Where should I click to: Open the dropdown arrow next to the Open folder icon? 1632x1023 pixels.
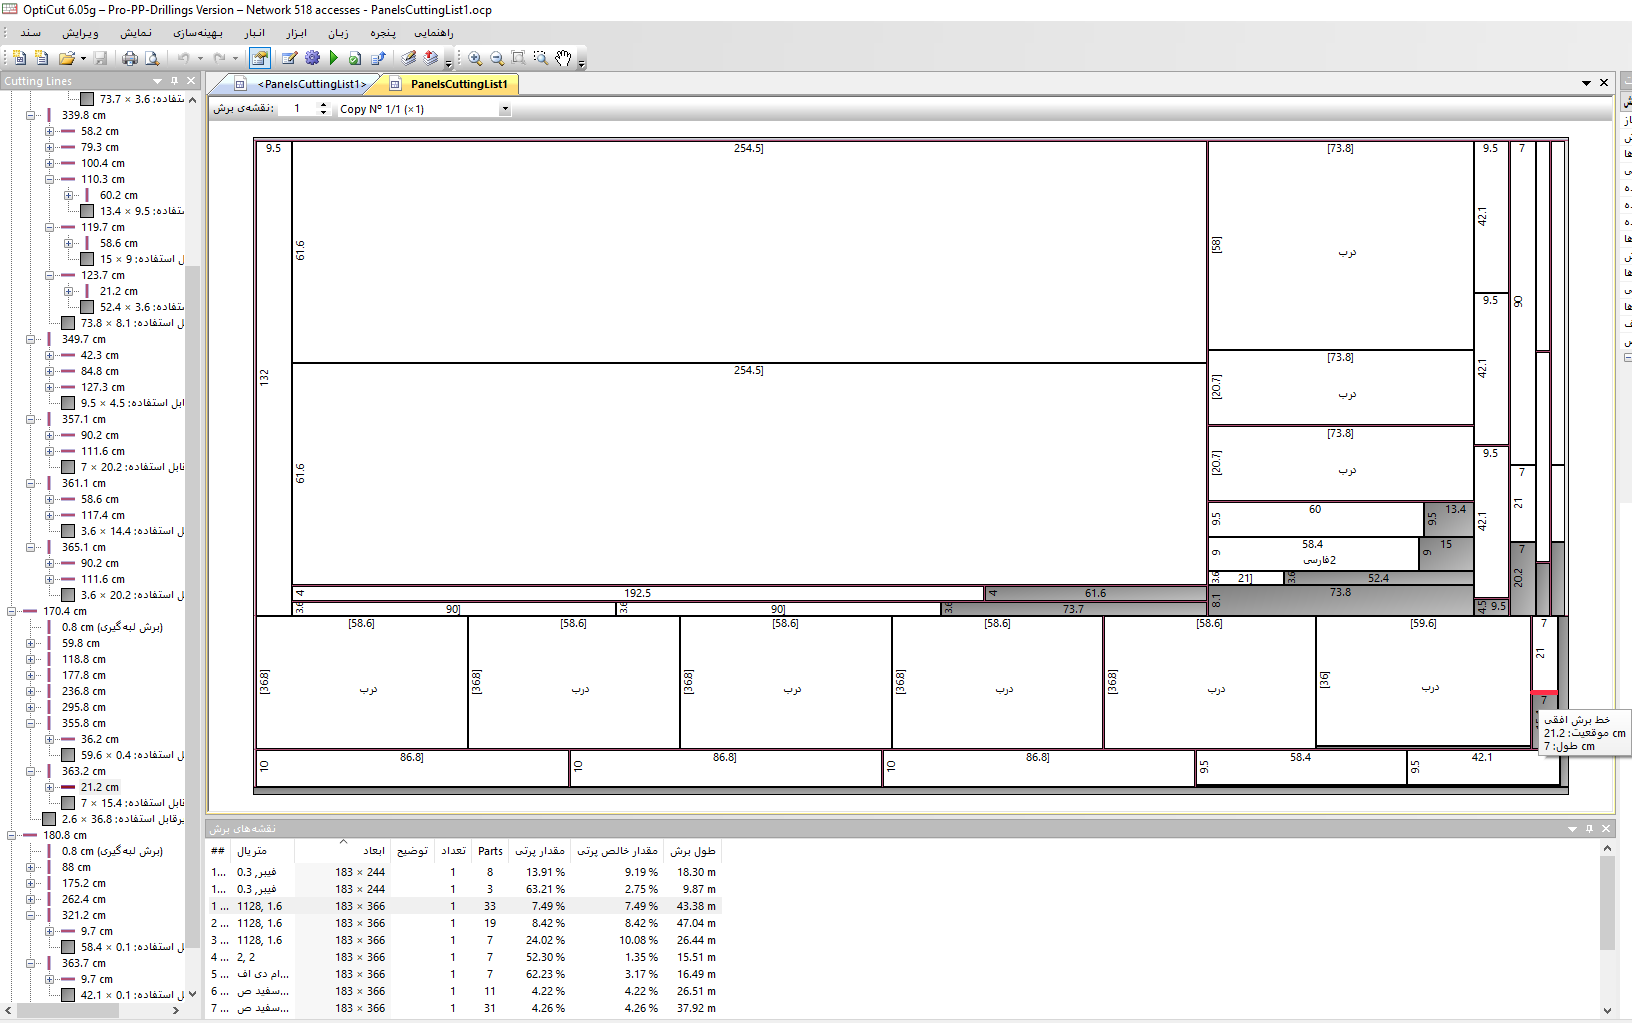83,58
